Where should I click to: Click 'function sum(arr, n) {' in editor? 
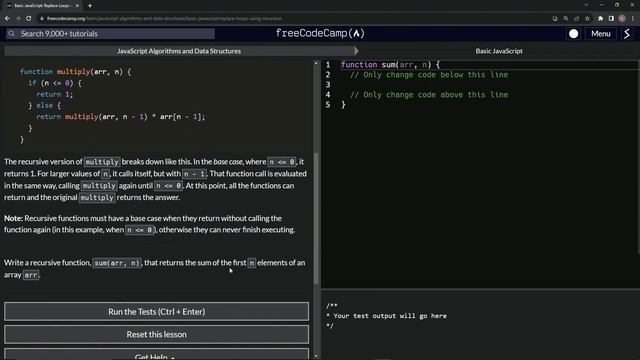pyautogui.click(x=390, y=64)
